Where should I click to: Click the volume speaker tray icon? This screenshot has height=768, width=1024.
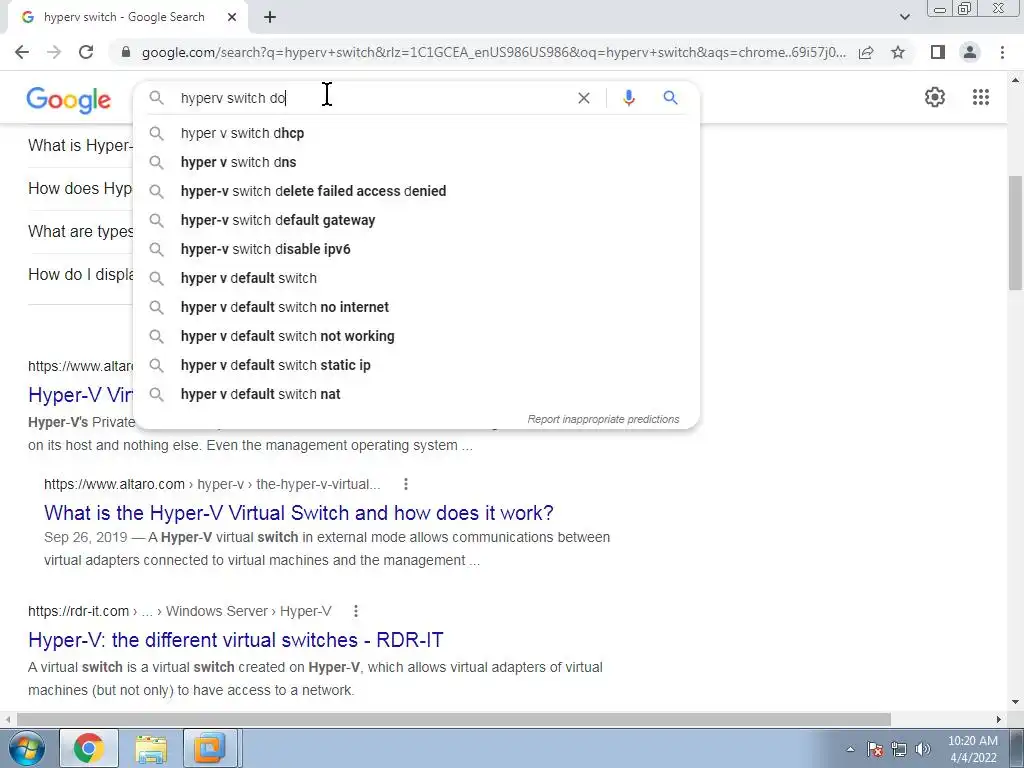[922, 749]
